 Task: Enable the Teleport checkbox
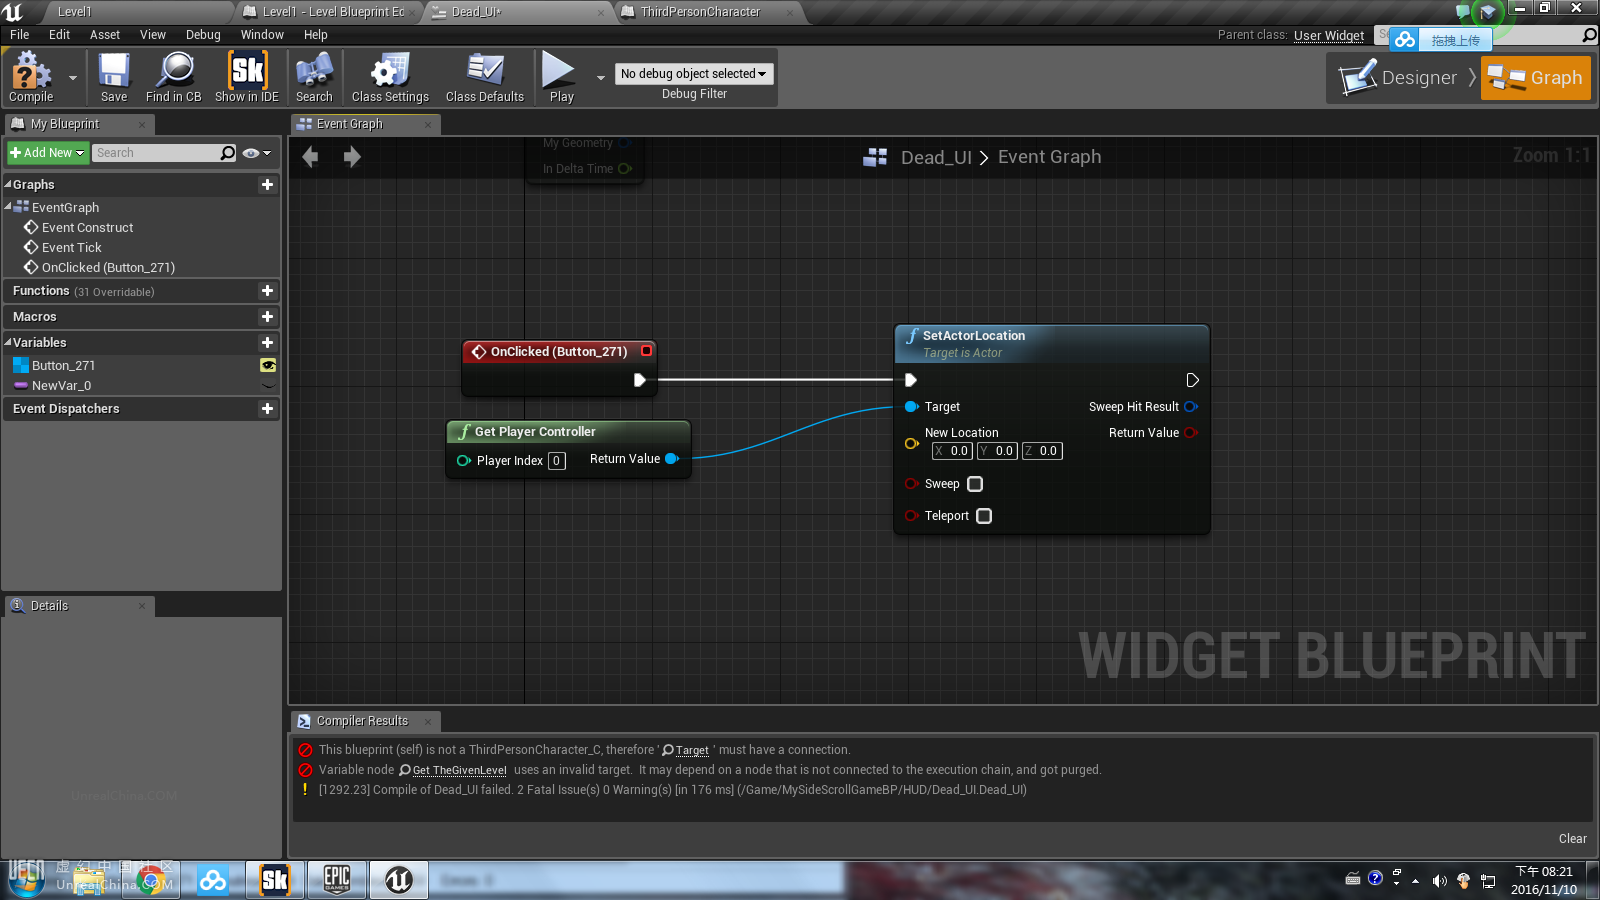[984, 516]
